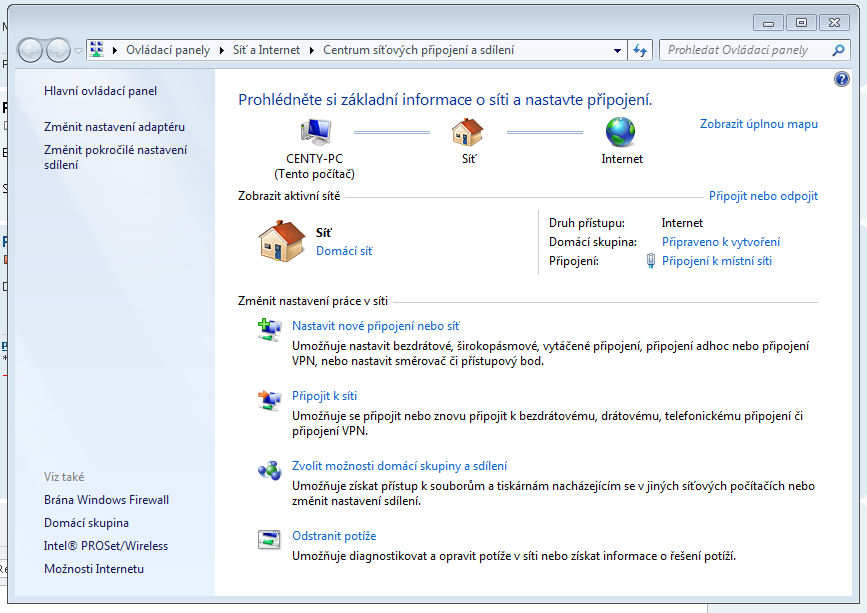Click the Síť house icon in network map
The width and height of the screenshot is (867, 613).
click(x=468, y=132)
